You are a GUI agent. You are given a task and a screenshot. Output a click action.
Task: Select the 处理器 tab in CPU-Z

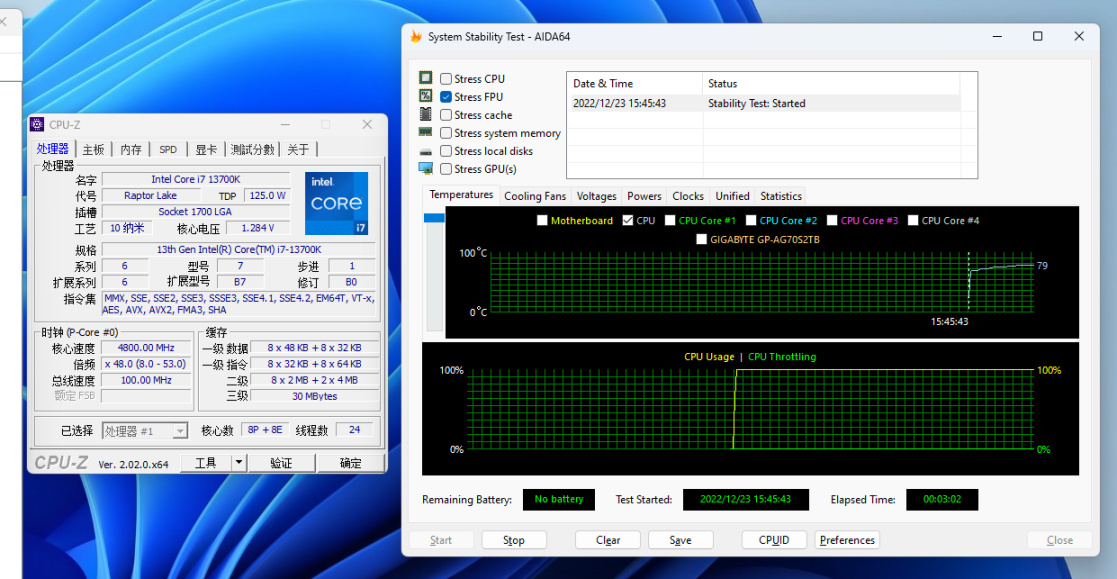53,149
